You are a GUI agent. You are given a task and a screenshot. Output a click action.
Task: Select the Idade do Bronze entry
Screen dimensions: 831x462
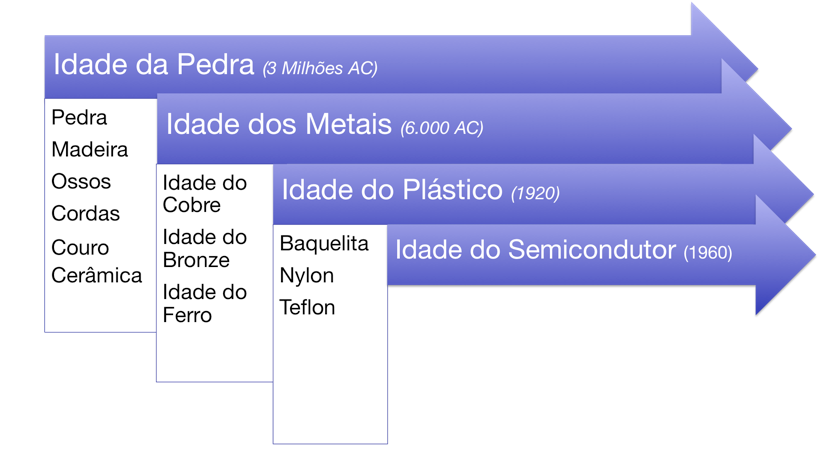(205, 248)
